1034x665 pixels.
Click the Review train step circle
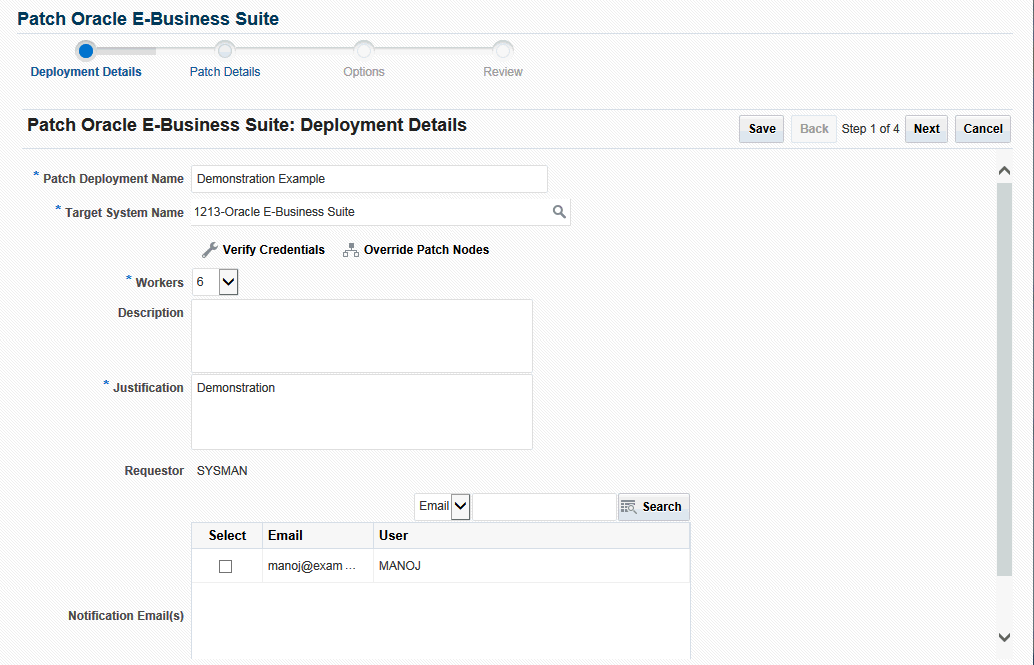click(x=502, y=50)
